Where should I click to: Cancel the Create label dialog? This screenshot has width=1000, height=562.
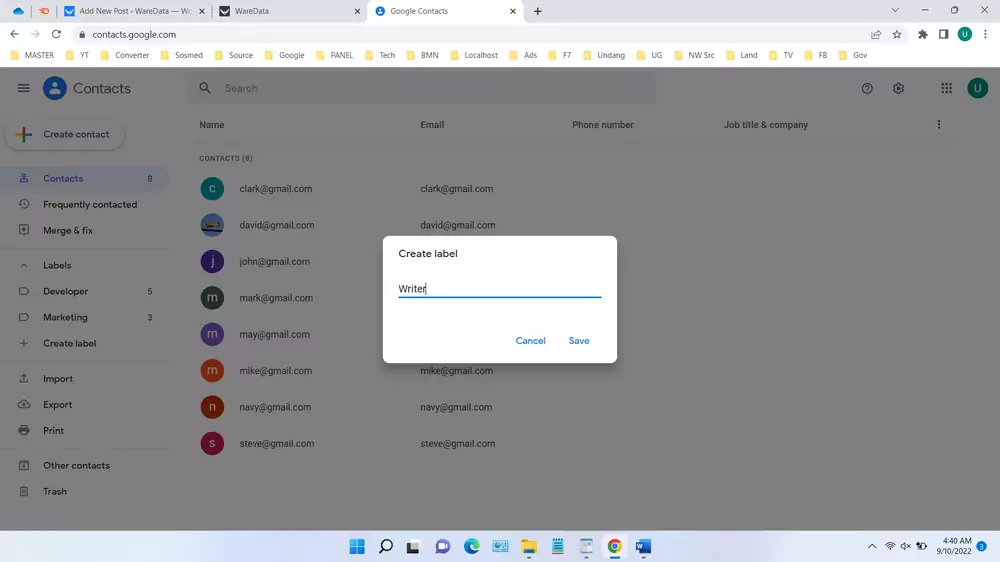coord(530,341)
